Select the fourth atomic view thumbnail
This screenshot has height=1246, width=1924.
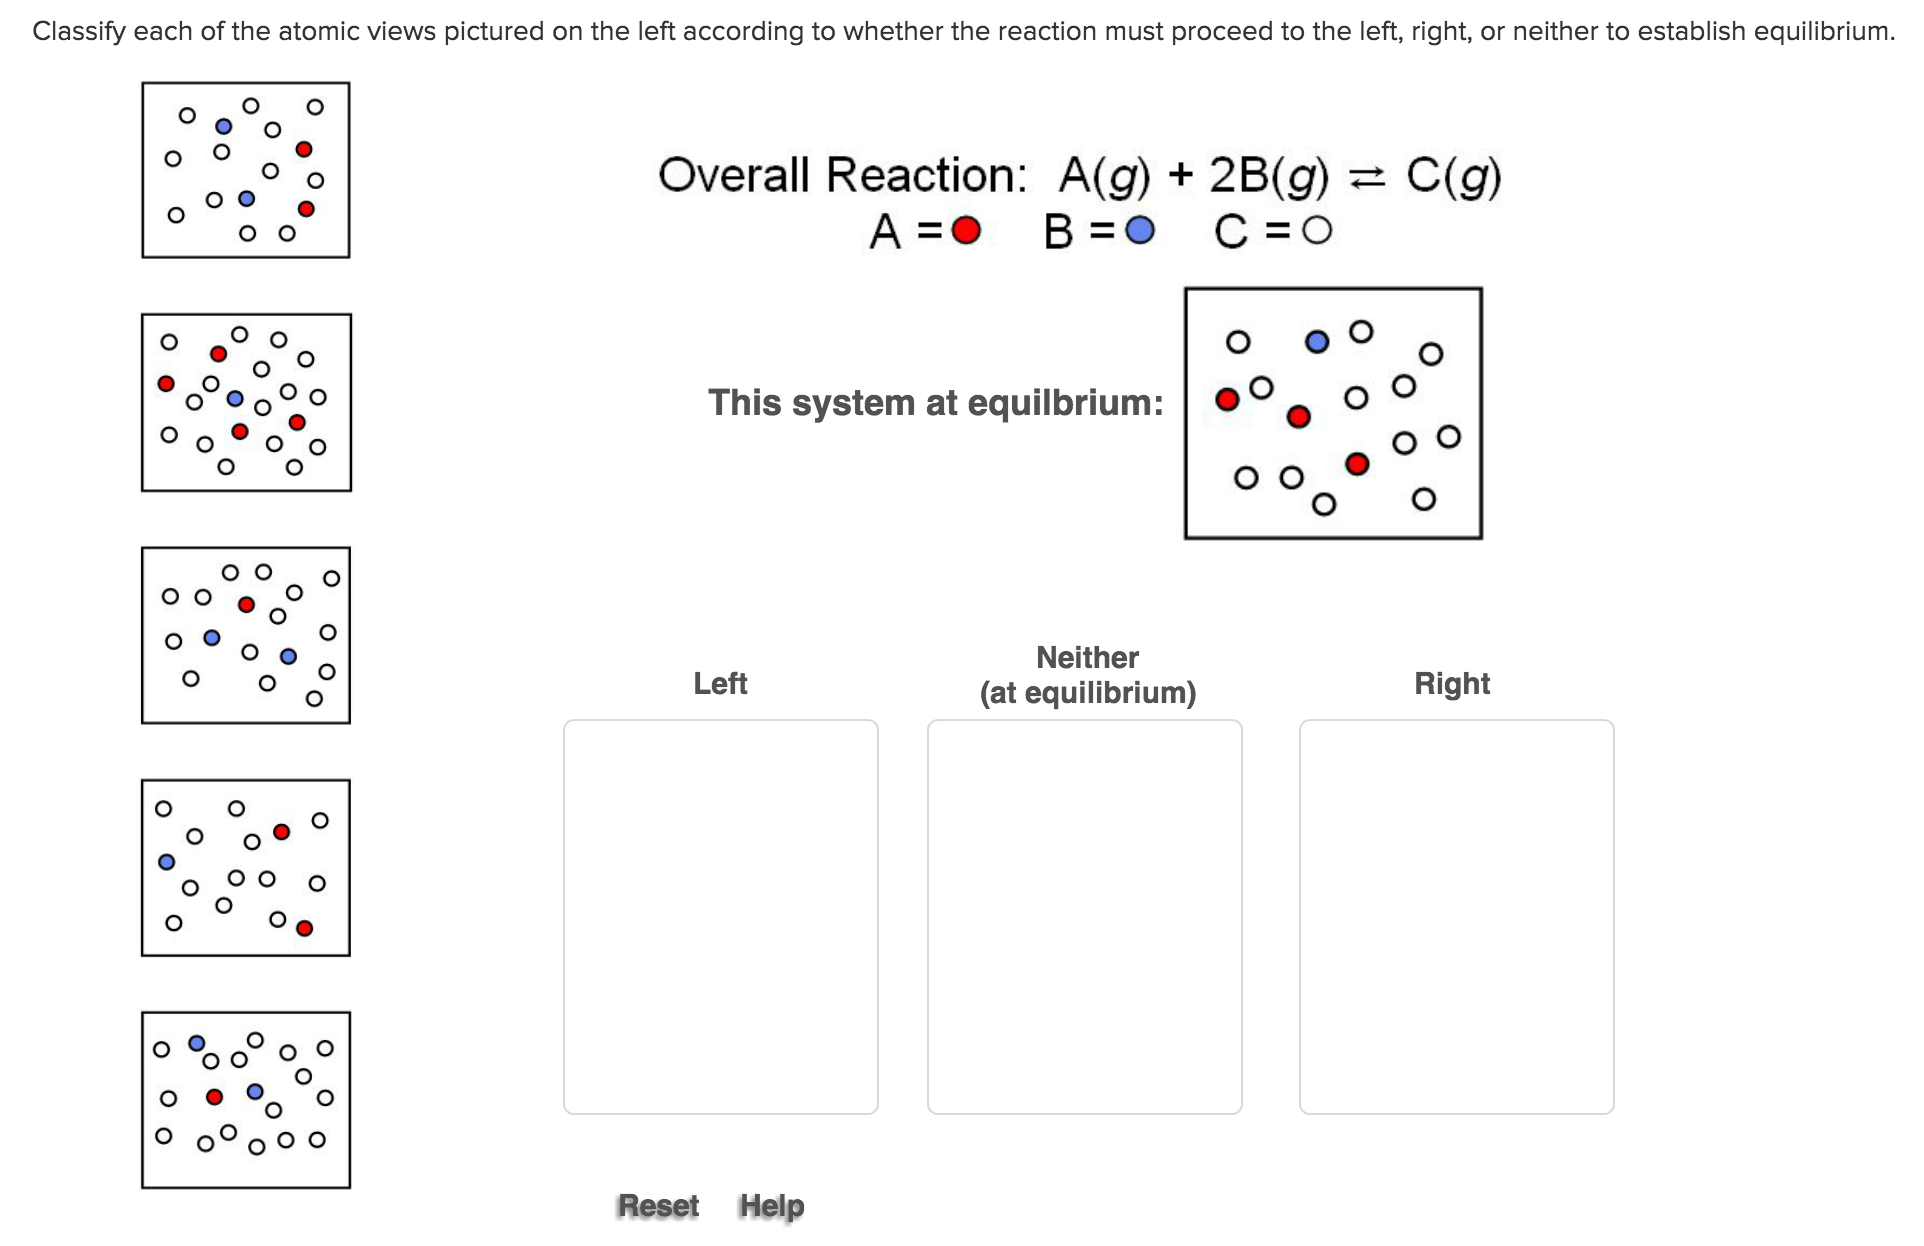click(246, 866)
